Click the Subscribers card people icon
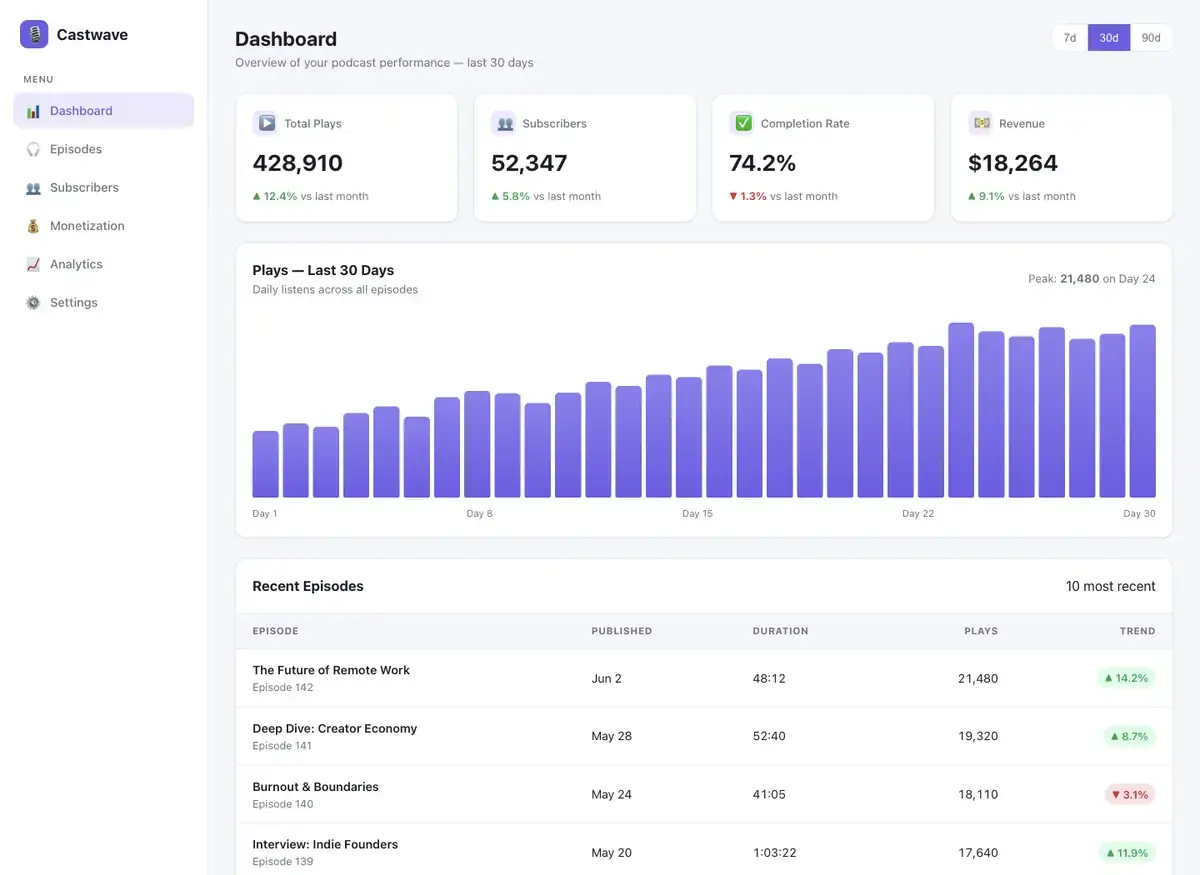This screenshot has height=875, width=1200. click(503, 123)
